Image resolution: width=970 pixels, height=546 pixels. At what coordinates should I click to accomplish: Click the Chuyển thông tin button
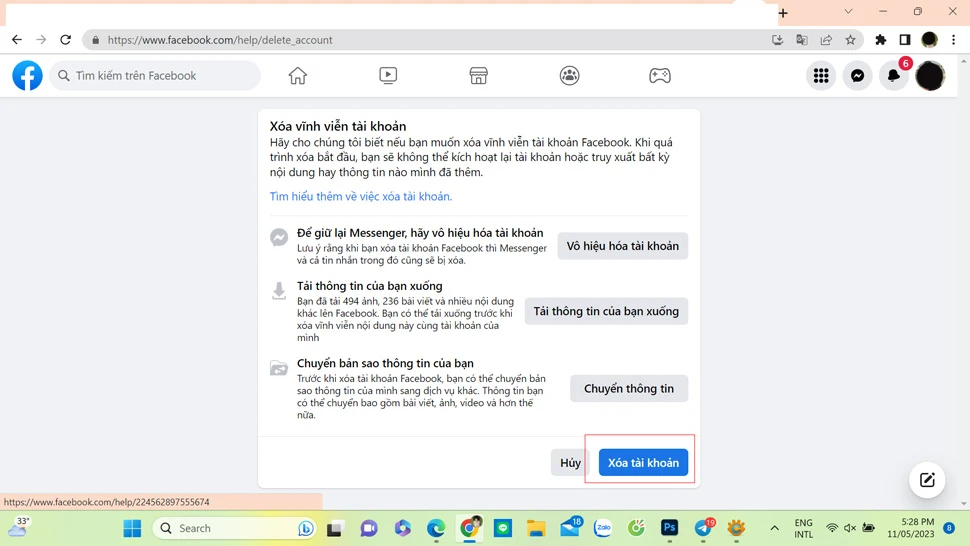click(x=629, y=388)
